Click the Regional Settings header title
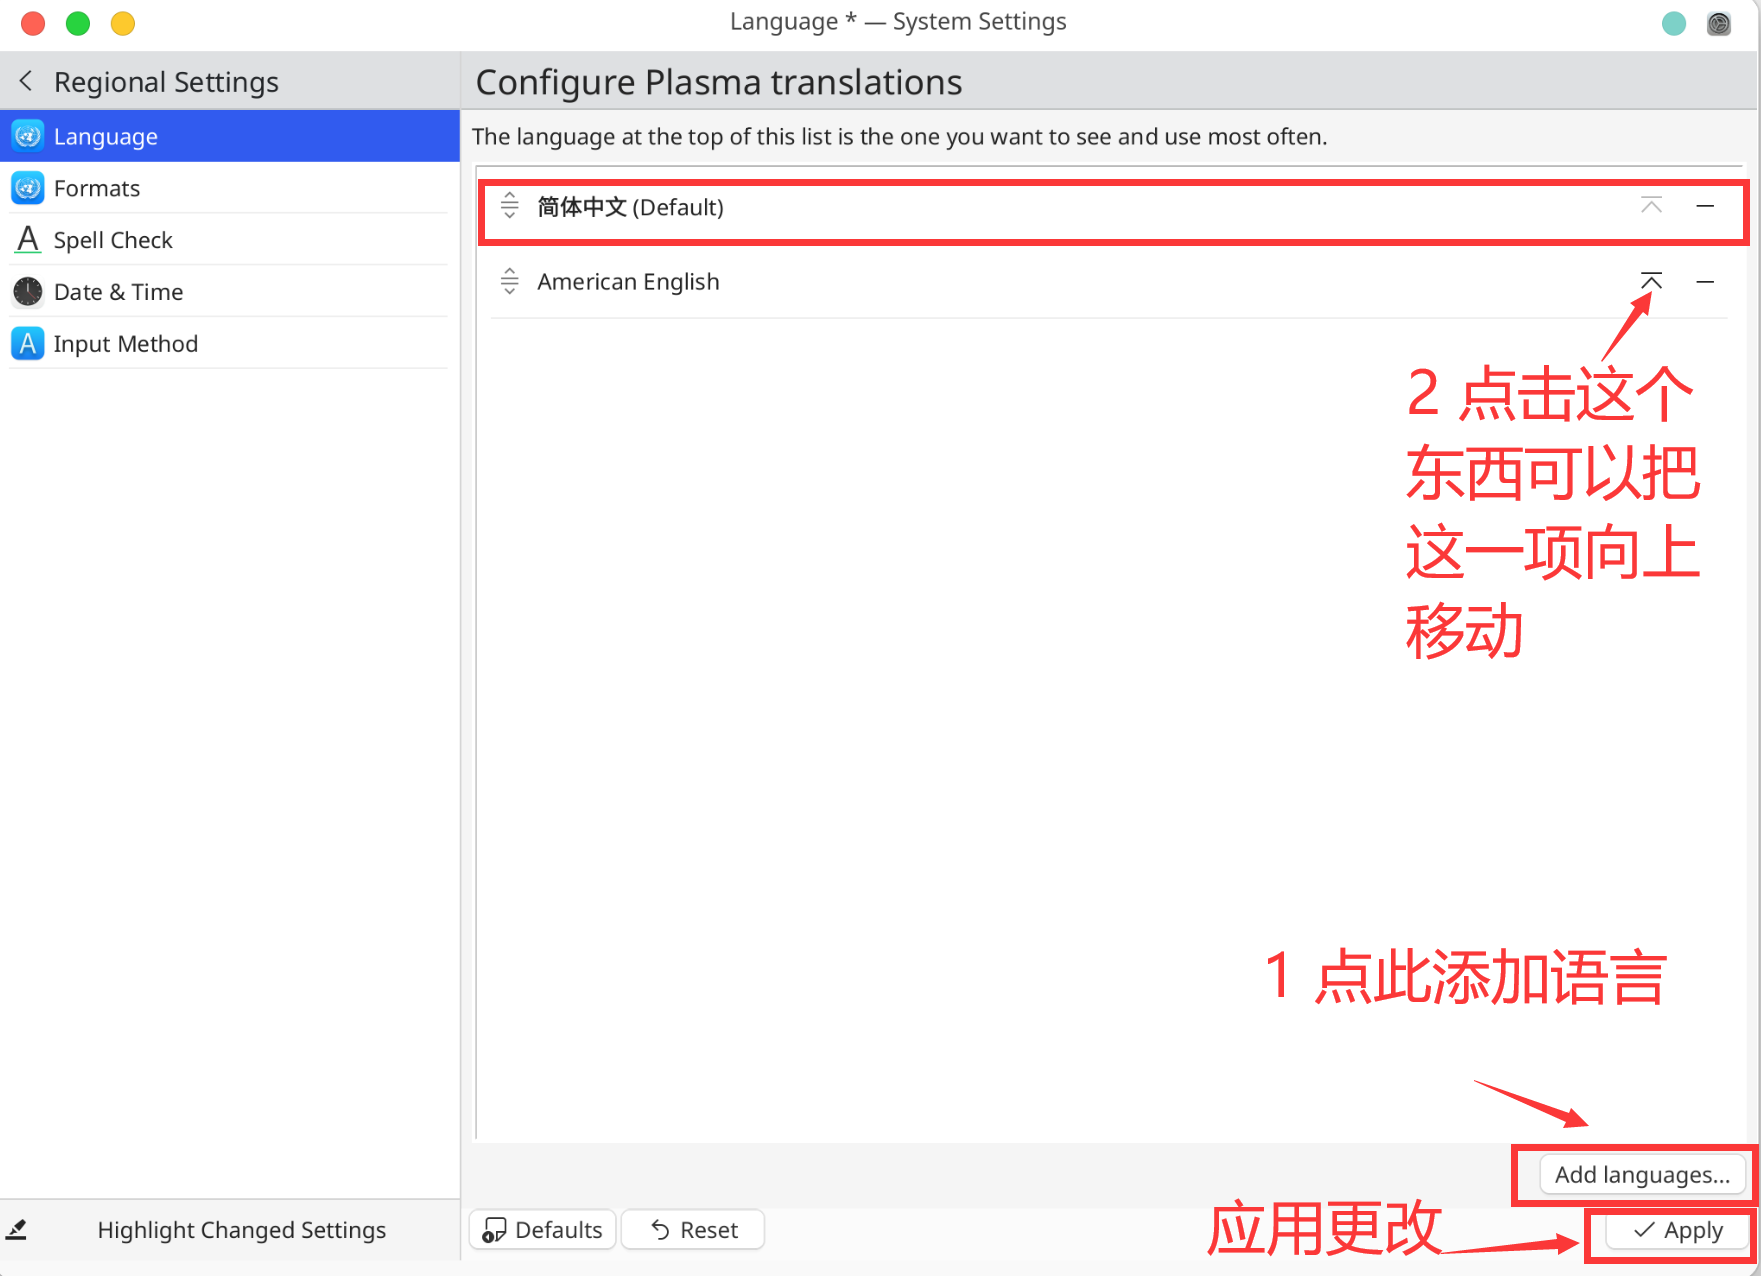Screen dimensions: 1761x1276 coord(166,82)
